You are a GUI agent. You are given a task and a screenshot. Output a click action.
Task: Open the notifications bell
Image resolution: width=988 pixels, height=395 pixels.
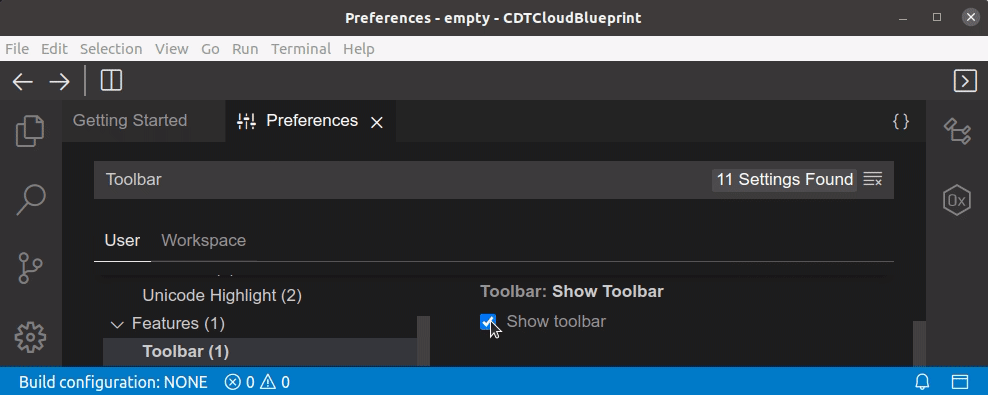pos(922,382)
